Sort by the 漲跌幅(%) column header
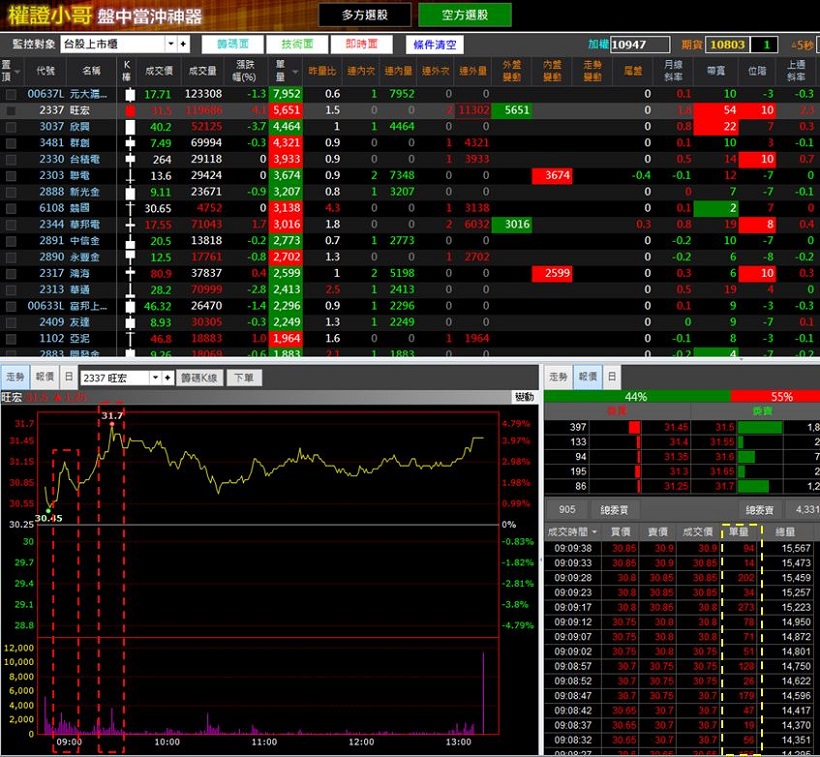This screenshot has height=757, width=820. click(x=245, y=71)
